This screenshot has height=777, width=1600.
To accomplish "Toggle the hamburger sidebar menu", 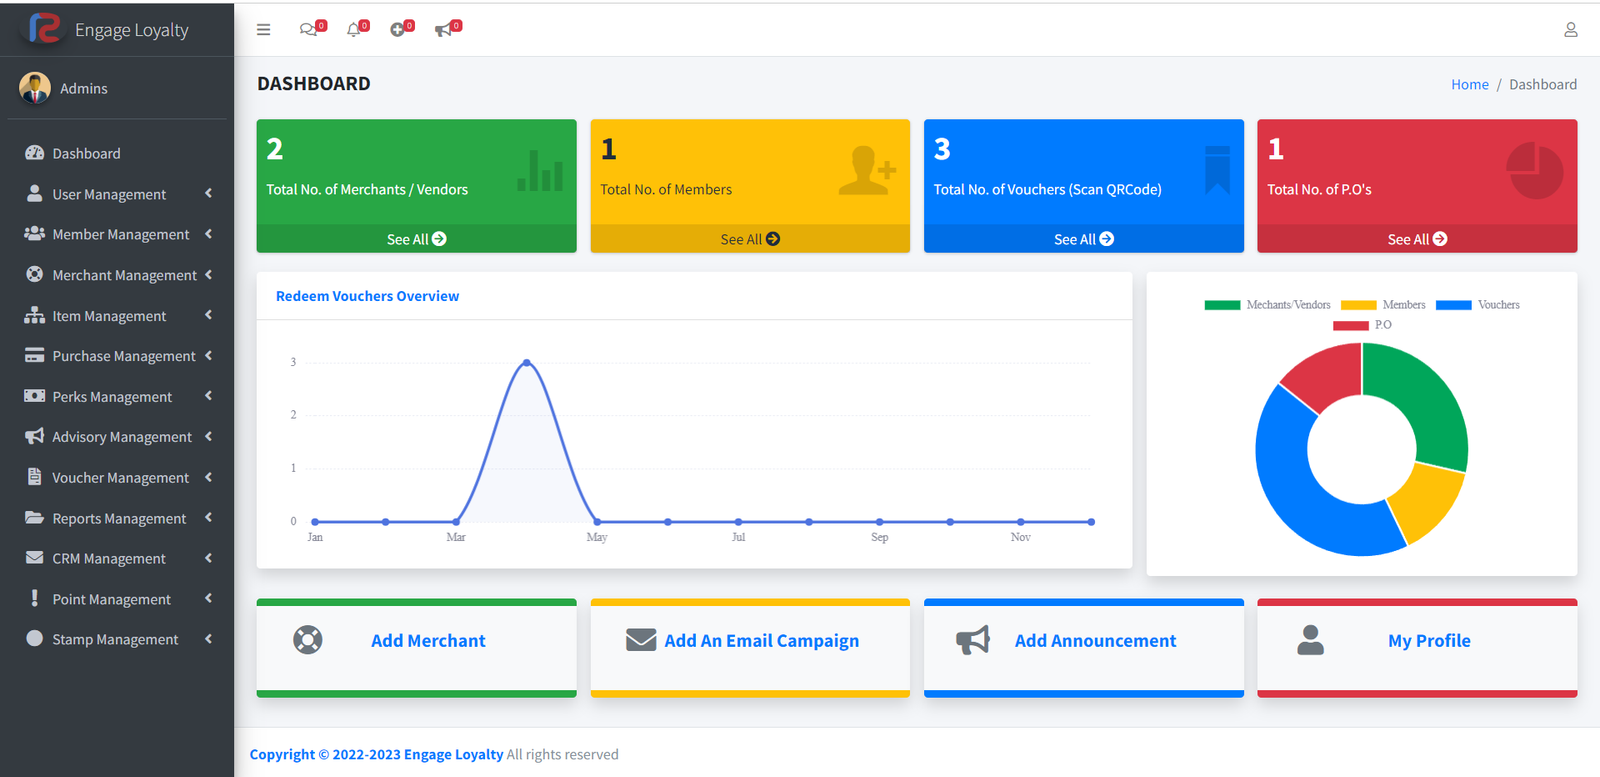I will [264, 30].
